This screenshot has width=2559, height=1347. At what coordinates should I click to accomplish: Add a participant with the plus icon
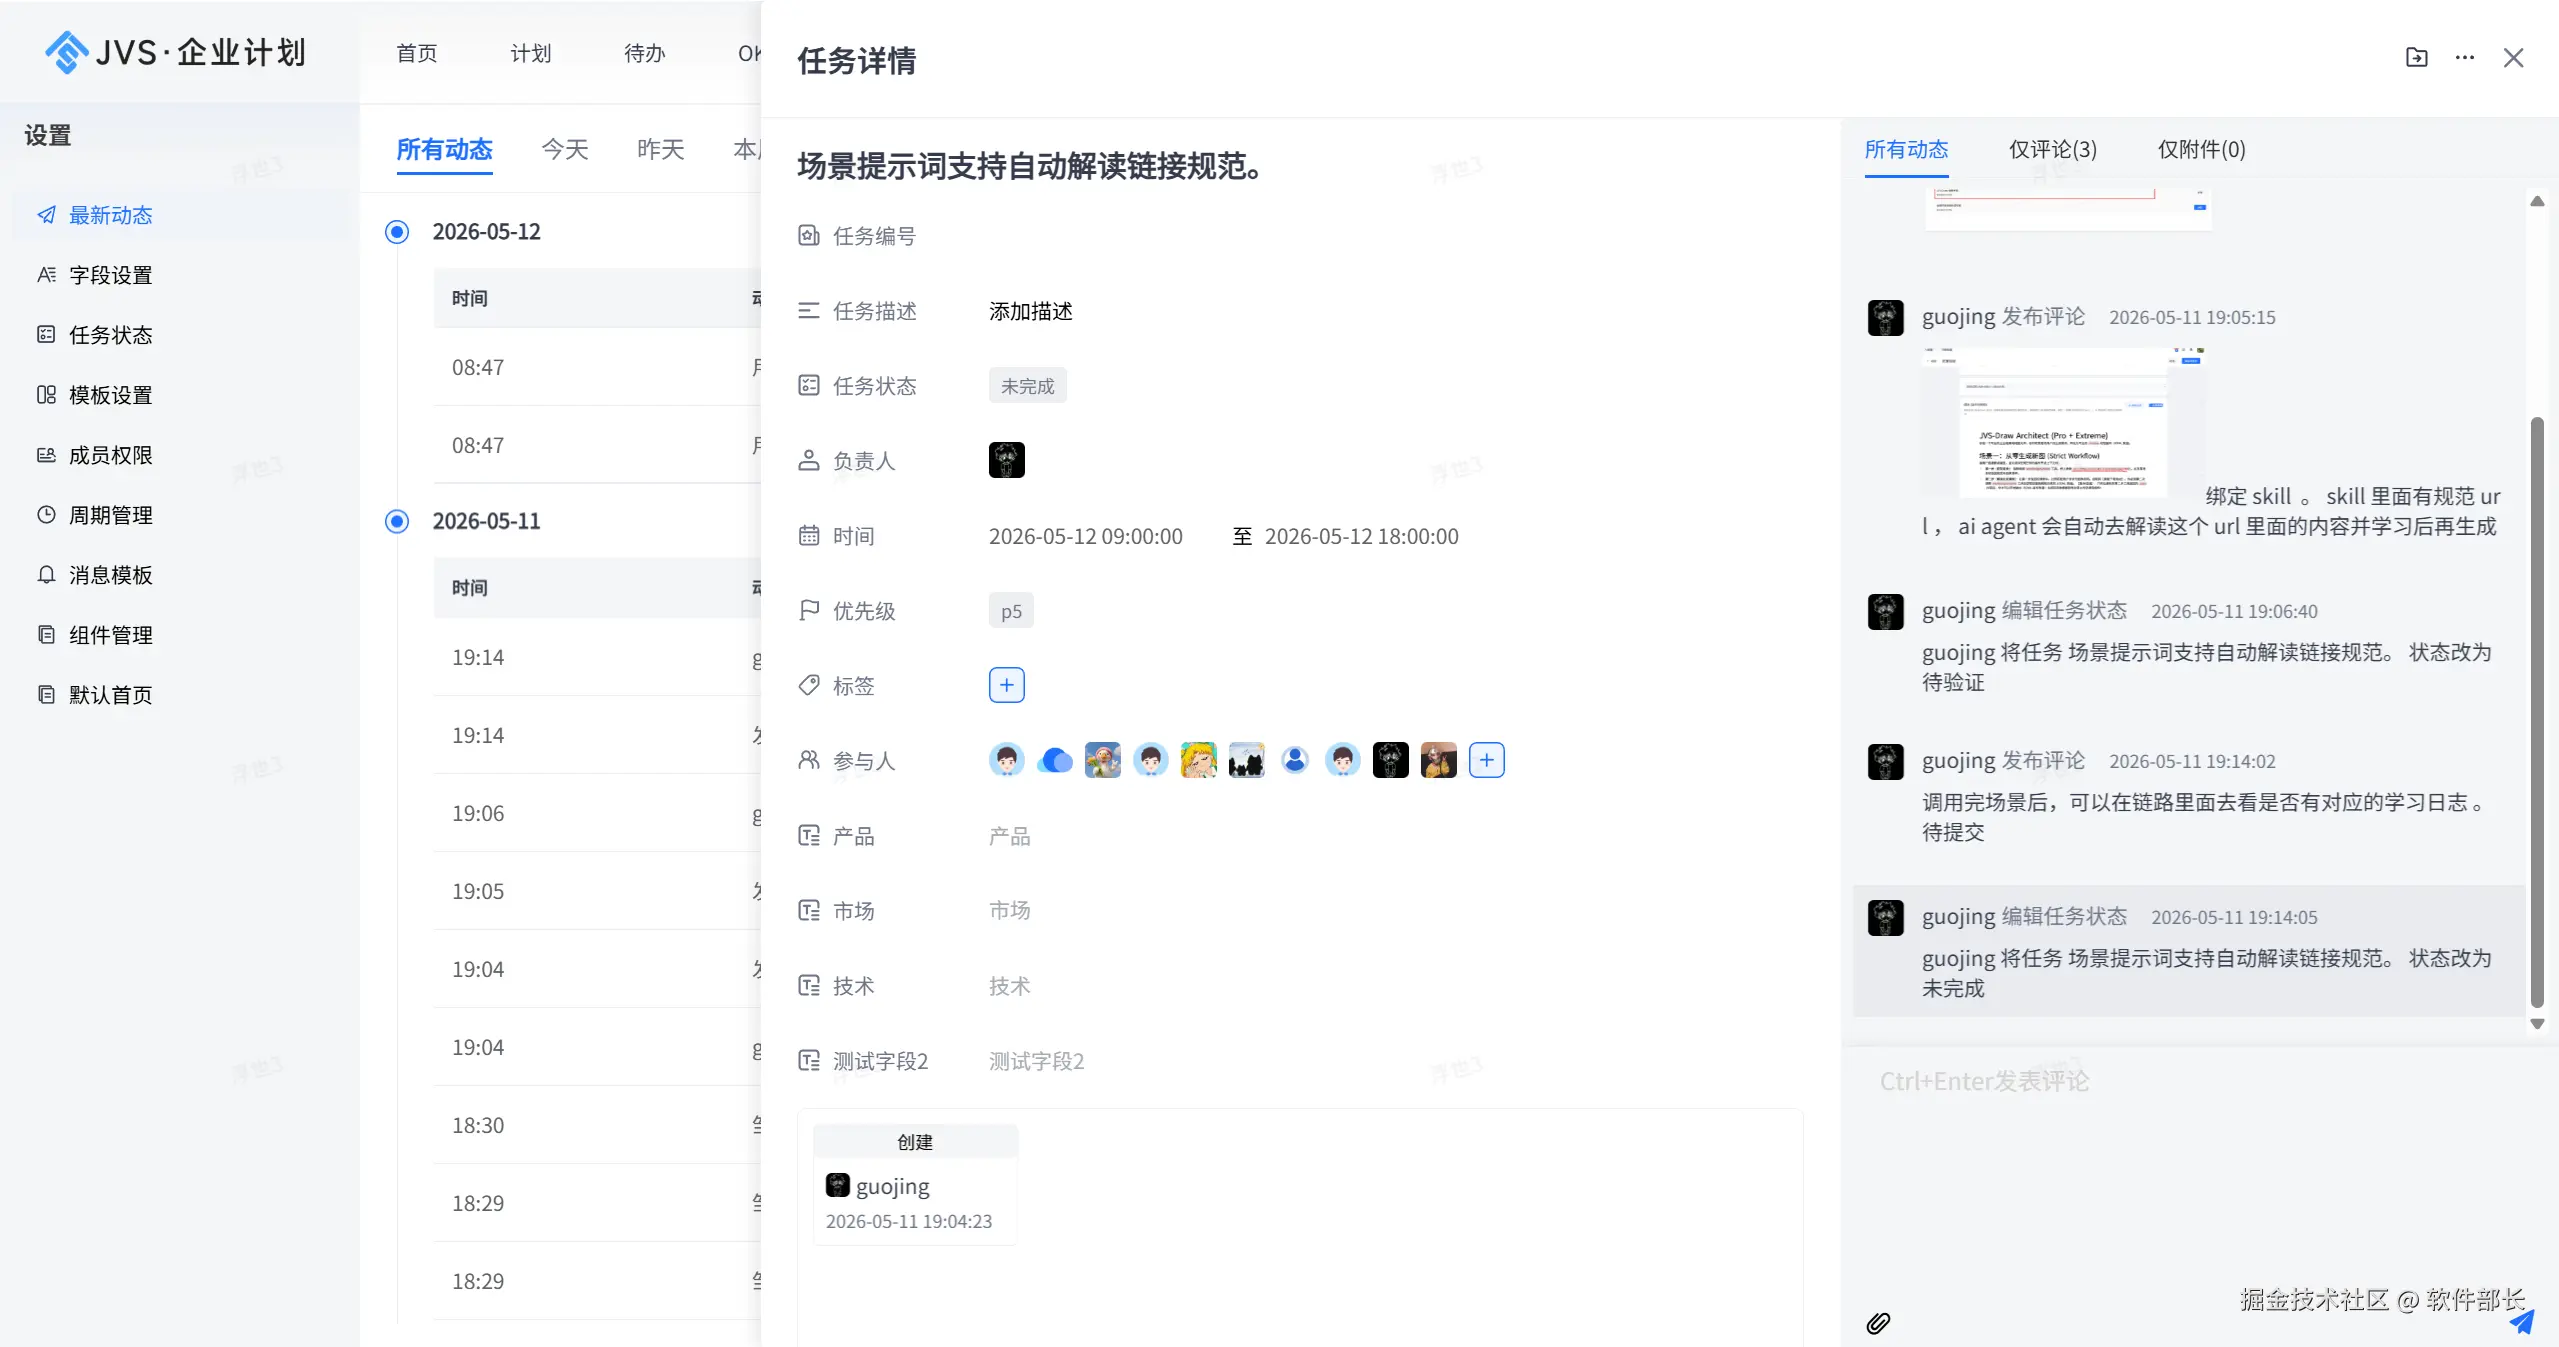pyautogui.click(x=1486, y=760)
